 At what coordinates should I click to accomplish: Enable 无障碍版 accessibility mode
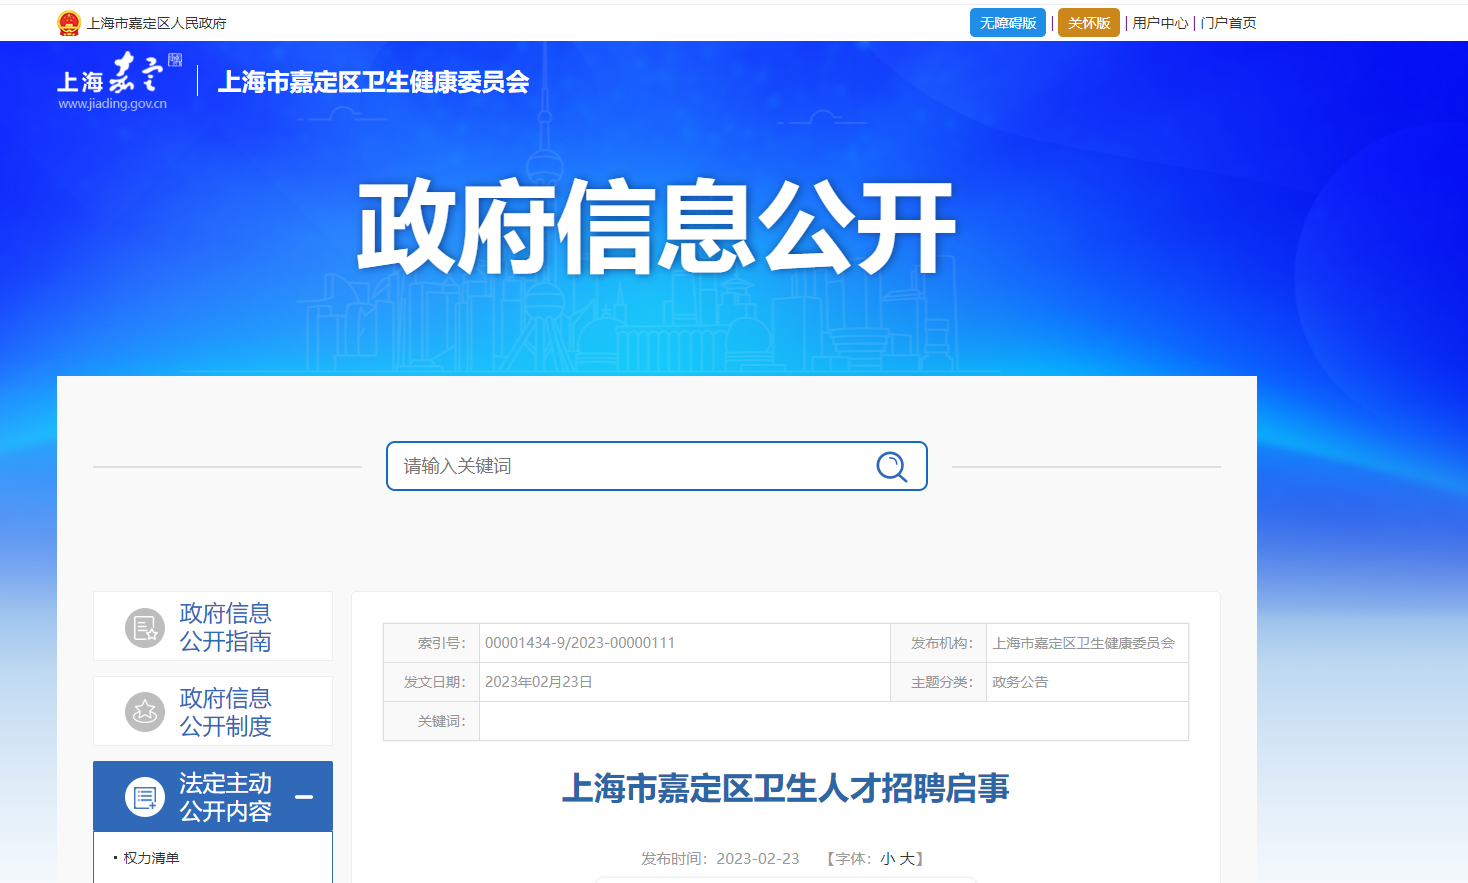(x=1007, y=23)
